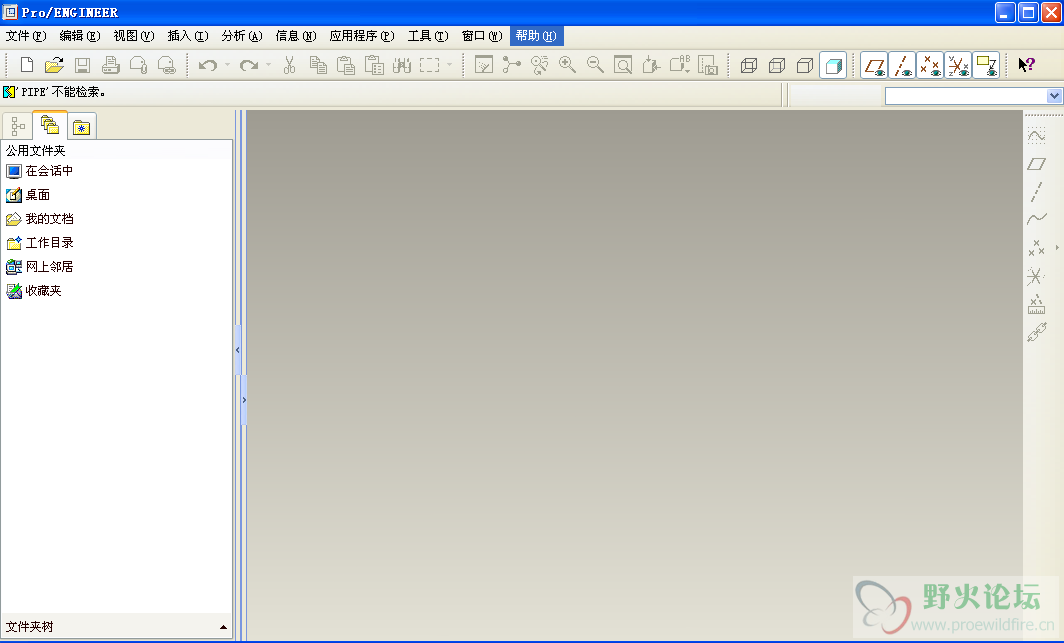Open the selection box dropdown arrow
Screen dimensions: 1064x643
(449, 65)
